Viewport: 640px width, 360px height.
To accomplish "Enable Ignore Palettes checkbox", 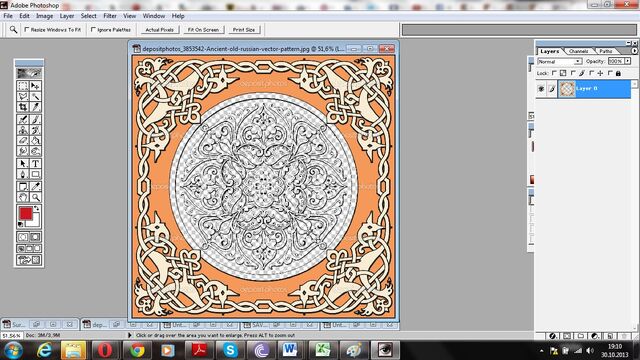I will tap(93, 29).
